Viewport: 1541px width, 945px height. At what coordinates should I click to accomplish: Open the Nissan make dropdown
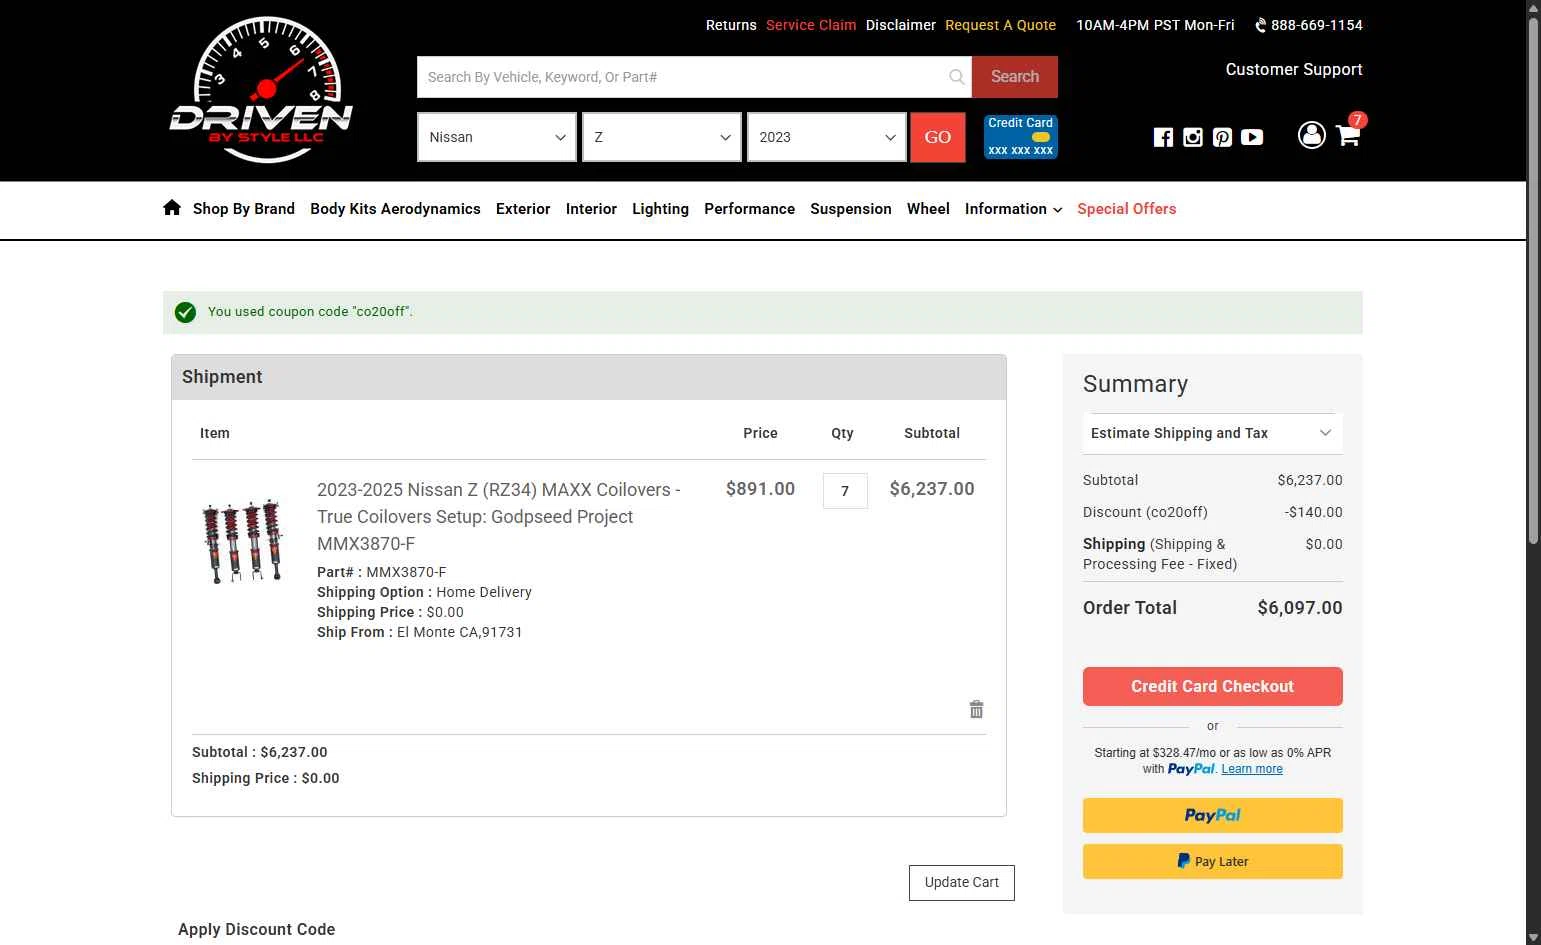pos(497,137)
